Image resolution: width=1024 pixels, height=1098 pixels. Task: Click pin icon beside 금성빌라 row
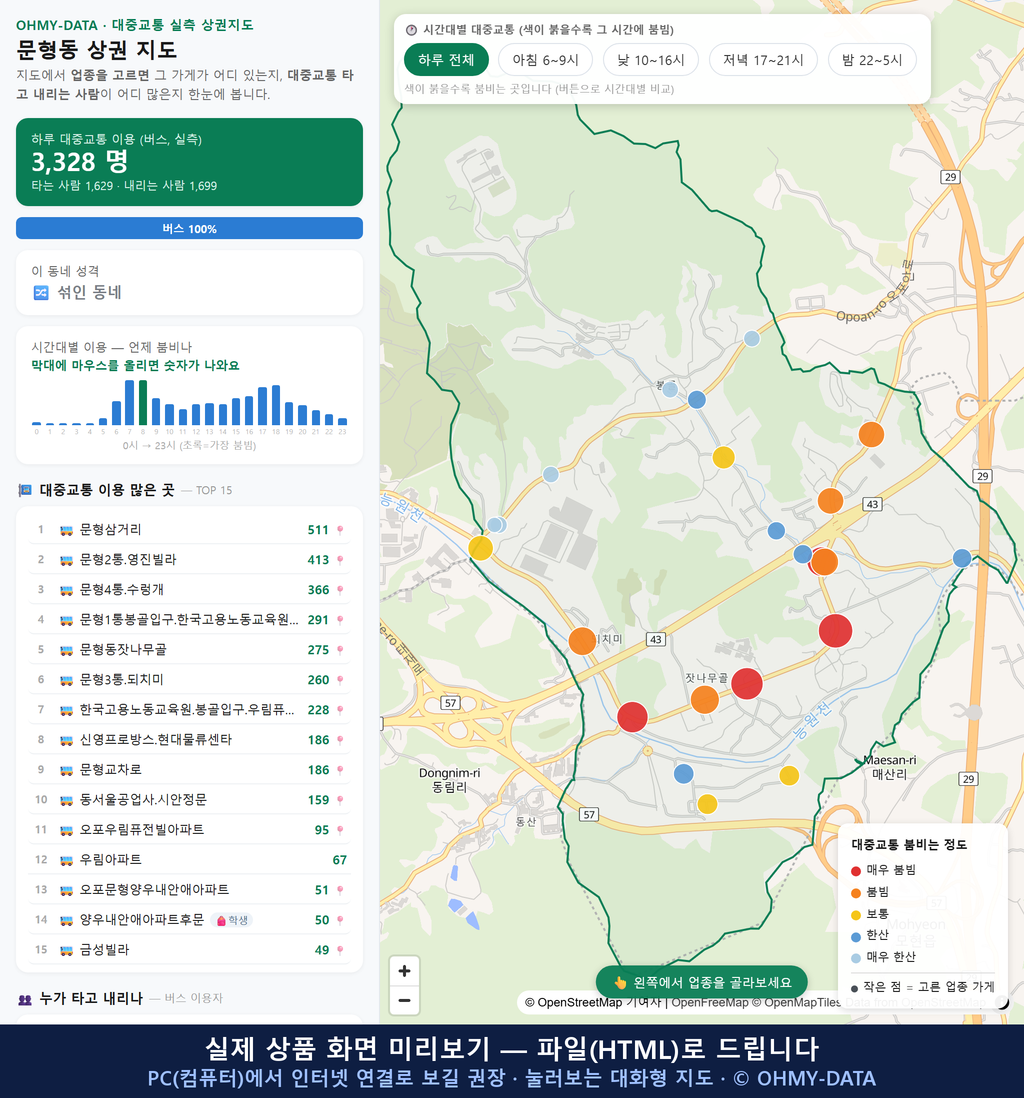pyautogui.click(x=340, y=950)
